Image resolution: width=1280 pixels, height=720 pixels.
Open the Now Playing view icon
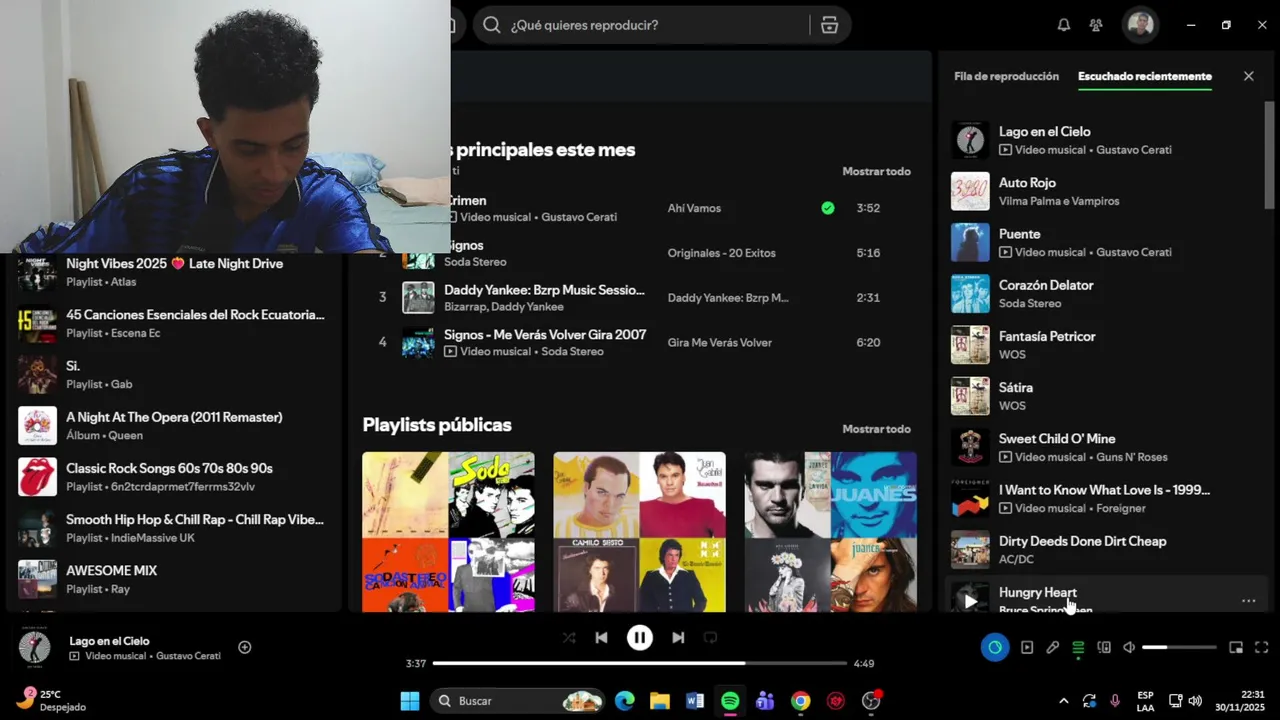(x=1027, y=647)
